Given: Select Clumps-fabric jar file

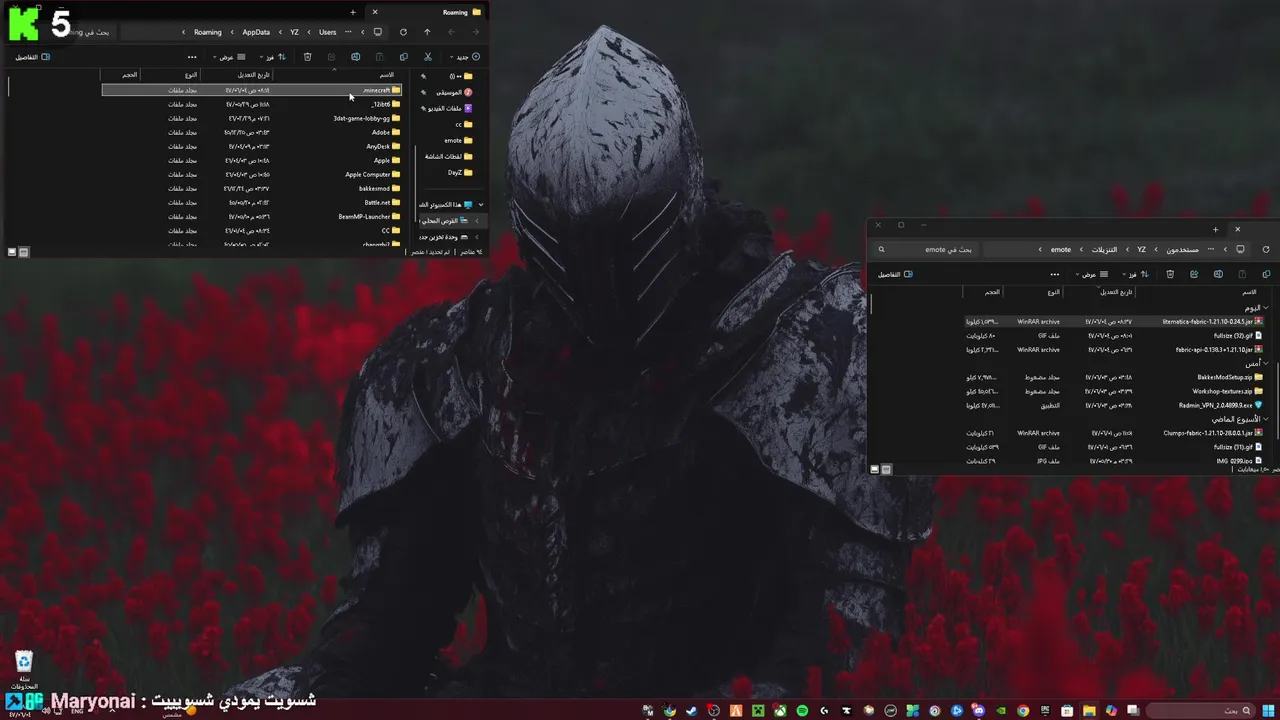Looking at the screenshot, I should point(1115,433).
